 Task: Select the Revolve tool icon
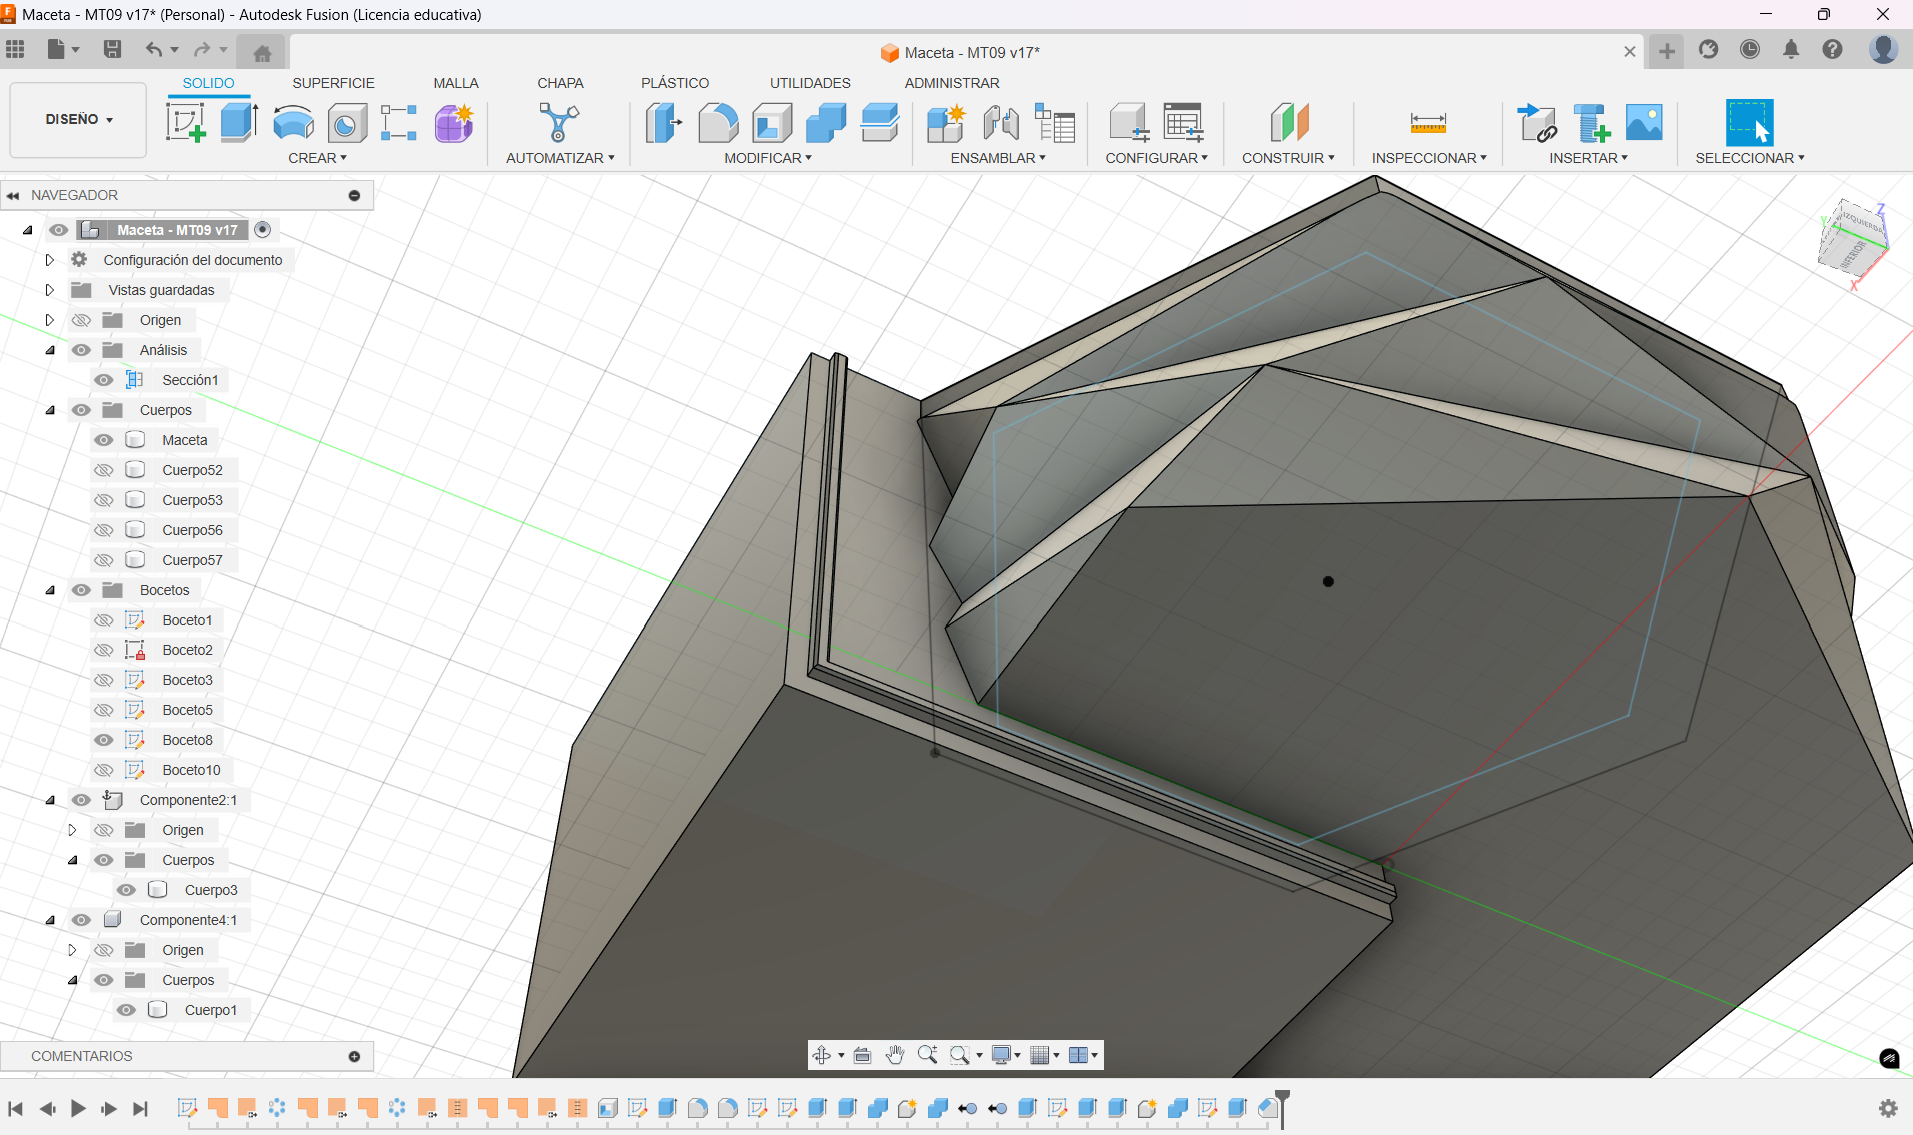pyautogui.click(x=293, y=123)
